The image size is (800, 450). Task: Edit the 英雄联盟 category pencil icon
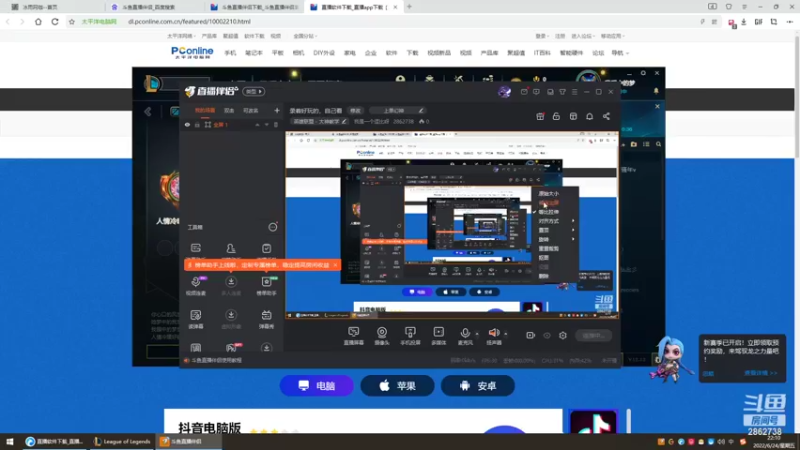(x=344, y=121)
